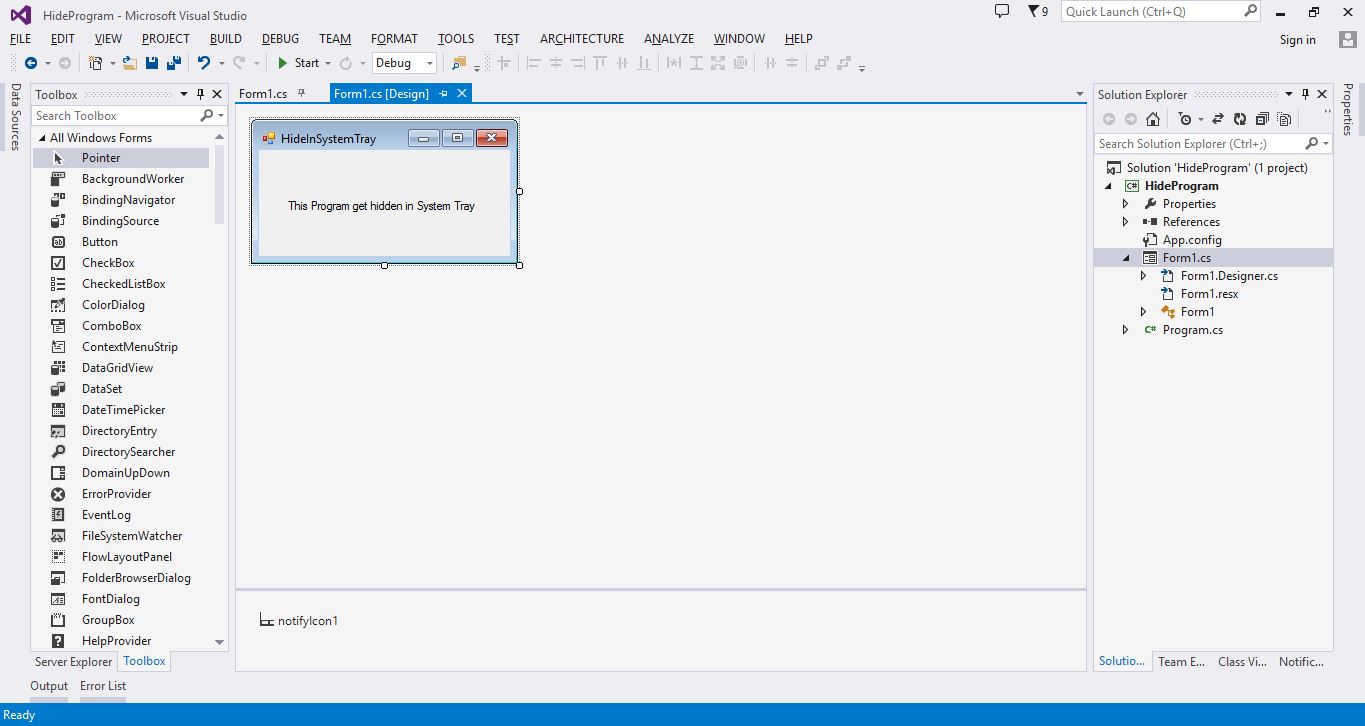Toggle auto-hide pin on Solution Explorer
Screen dimensions: 1365x726
tap(1304, 93)
